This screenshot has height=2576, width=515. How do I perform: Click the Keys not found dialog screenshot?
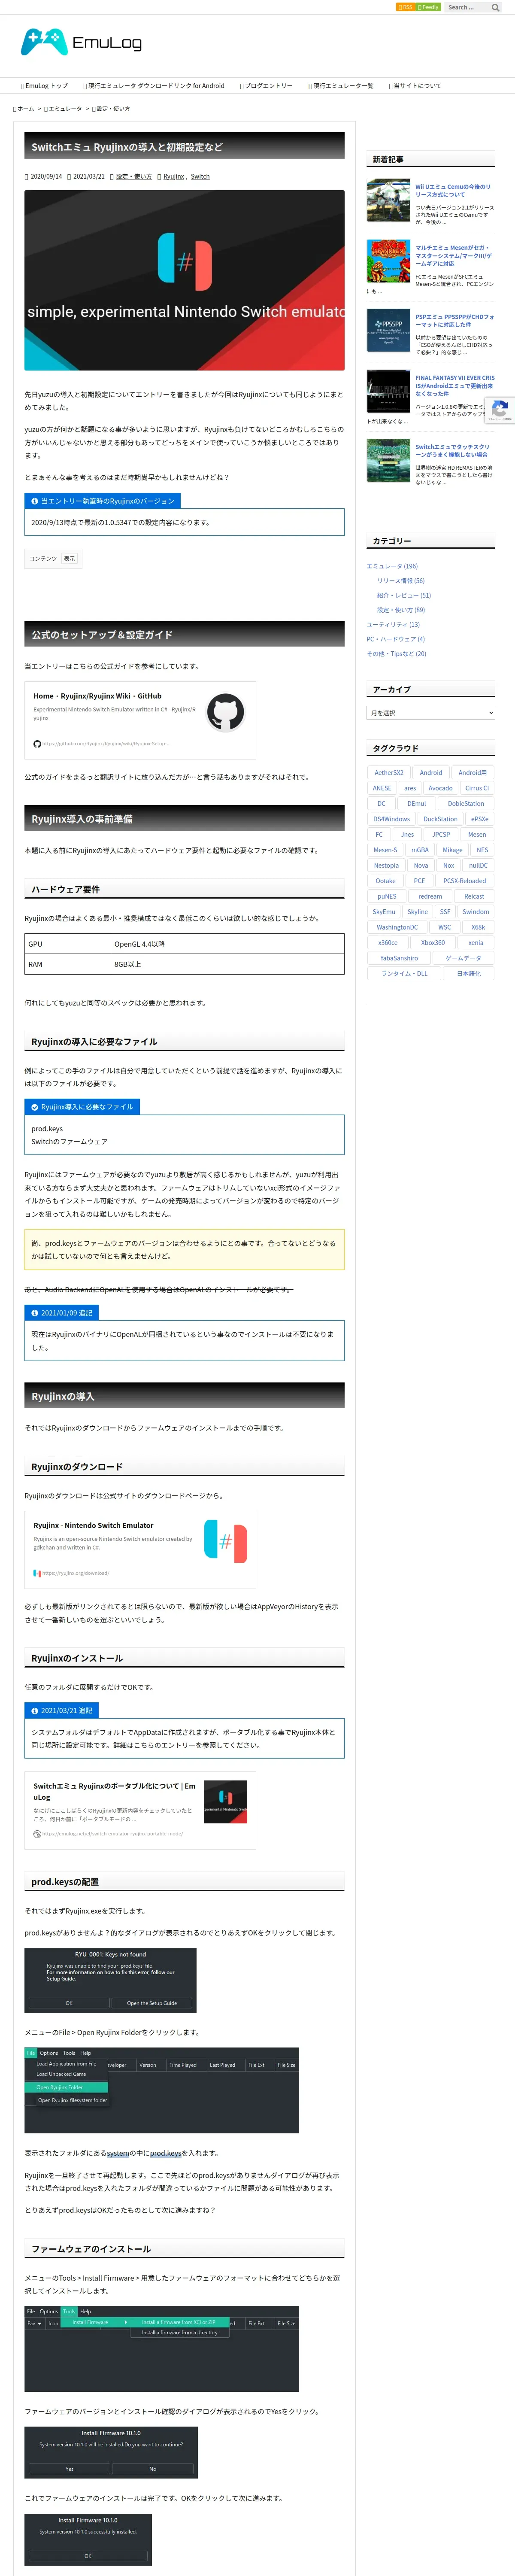tap(110, 1981)
